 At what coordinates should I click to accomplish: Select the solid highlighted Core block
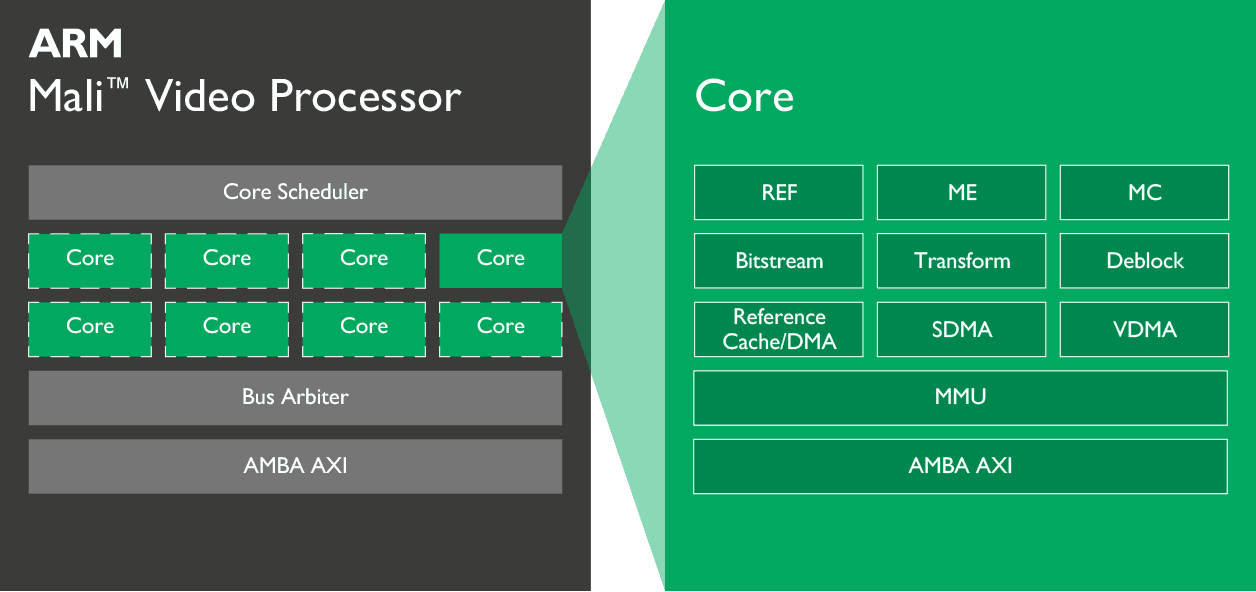click(501, 260)
